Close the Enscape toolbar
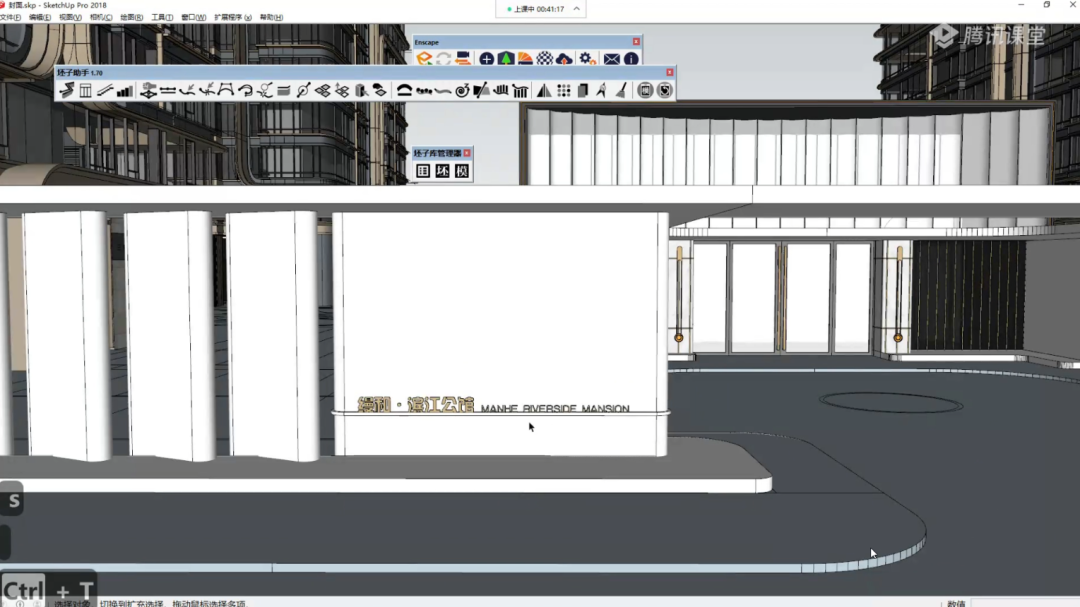The width and height of the screenshot is (1080, 607). point(636,42)
